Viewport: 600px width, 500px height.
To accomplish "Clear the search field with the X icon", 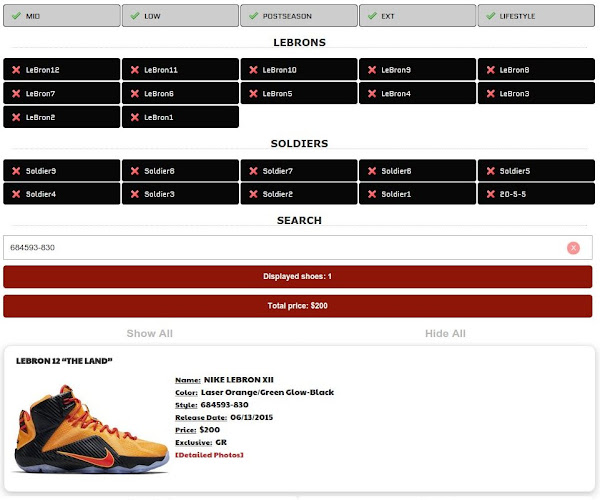I will 573,248.
